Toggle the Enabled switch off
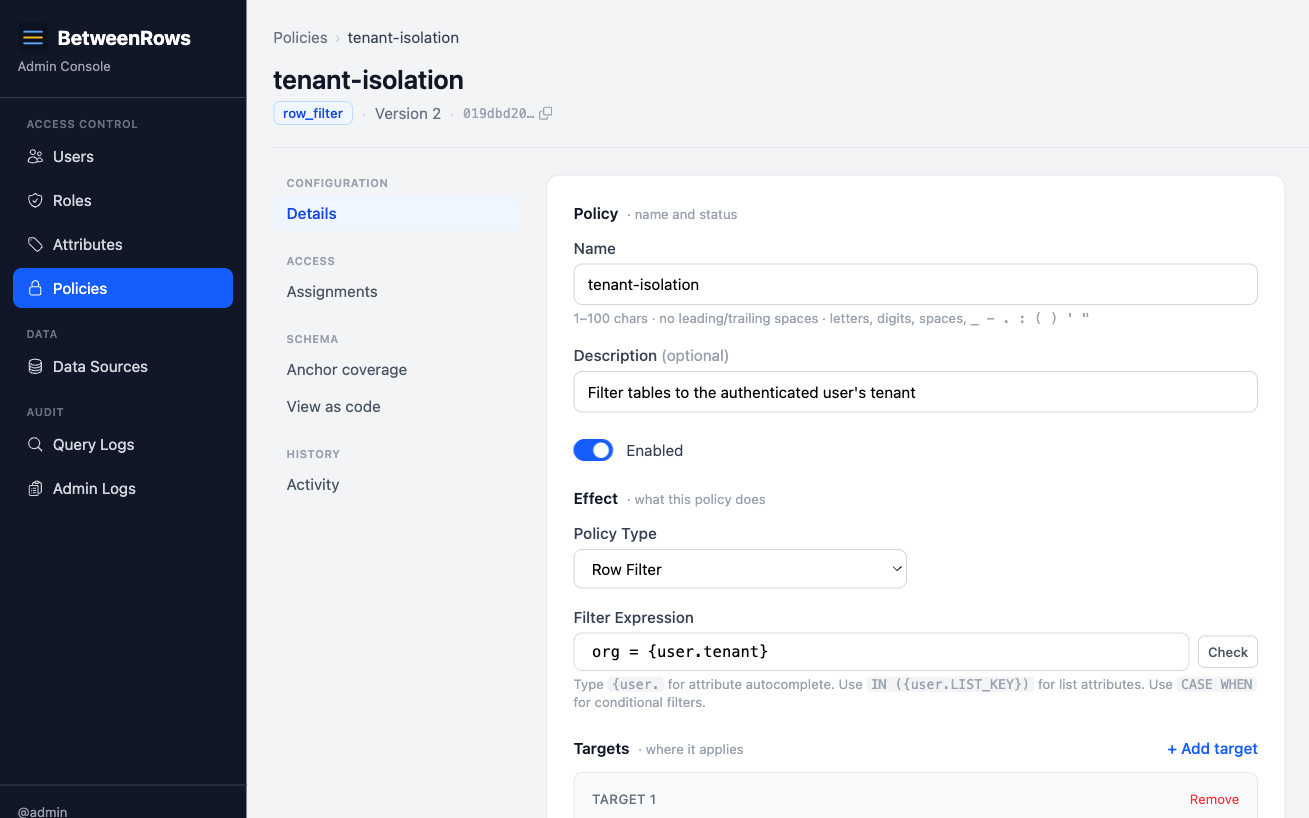The height and width of the screenshot is (818, 1309). click(593, 451)
